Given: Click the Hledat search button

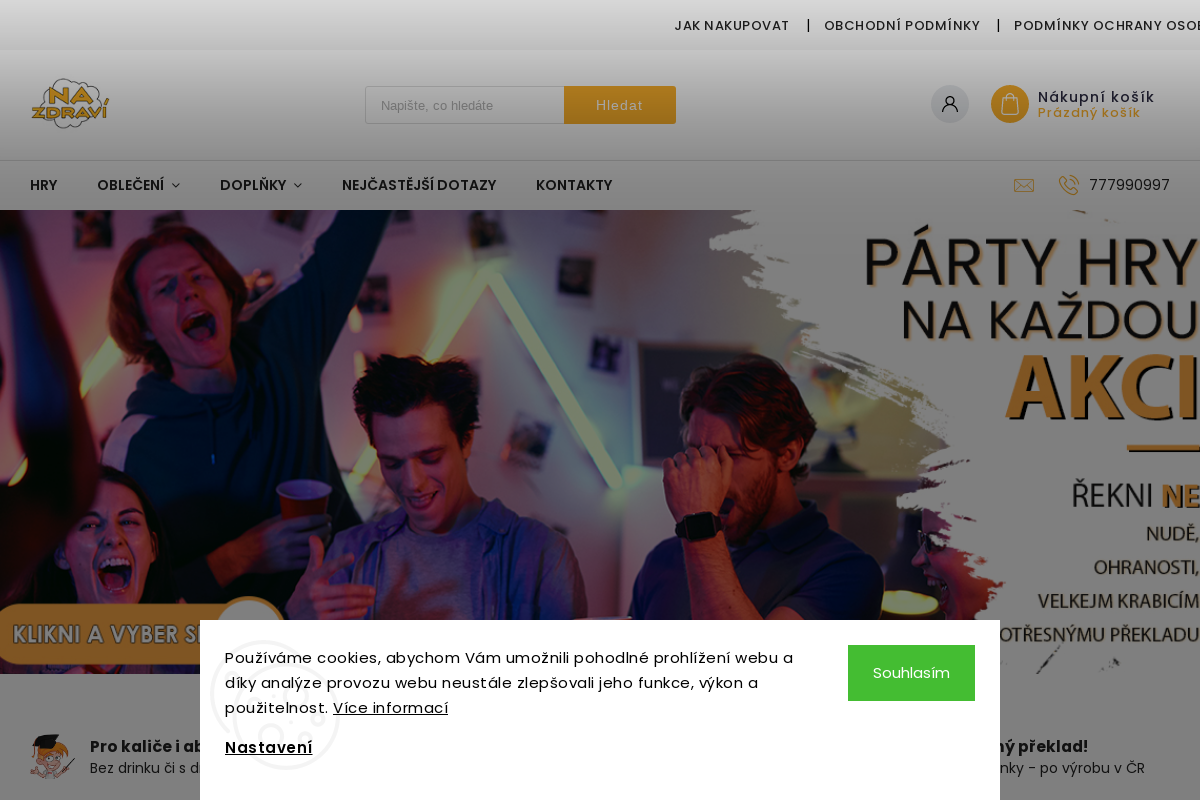Looking at the screenshot, I should click(620, 105).
